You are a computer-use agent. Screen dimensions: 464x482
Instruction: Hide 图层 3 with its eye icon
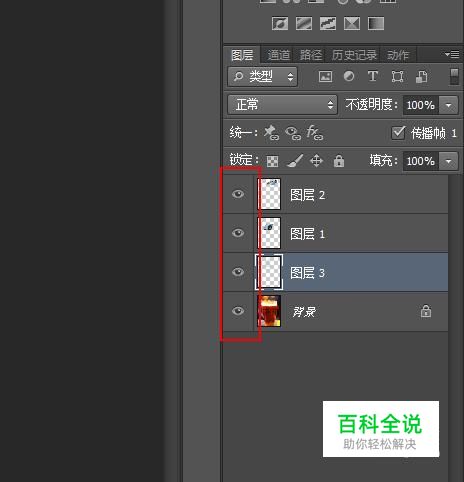[238, 272]
